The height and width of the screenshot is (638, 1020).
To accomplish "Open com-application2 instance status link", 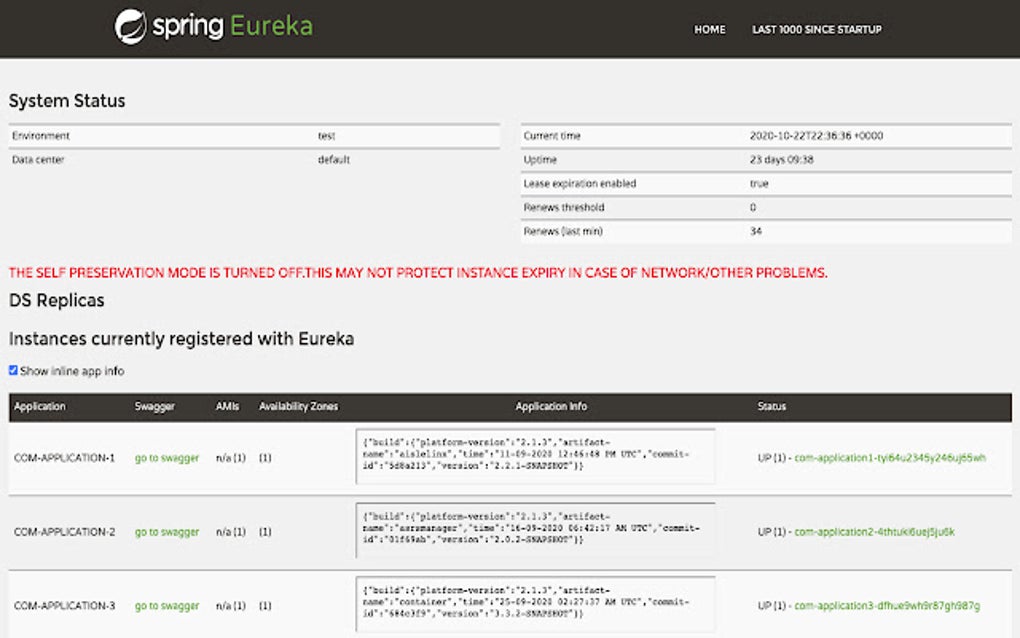I will point(874,532).
